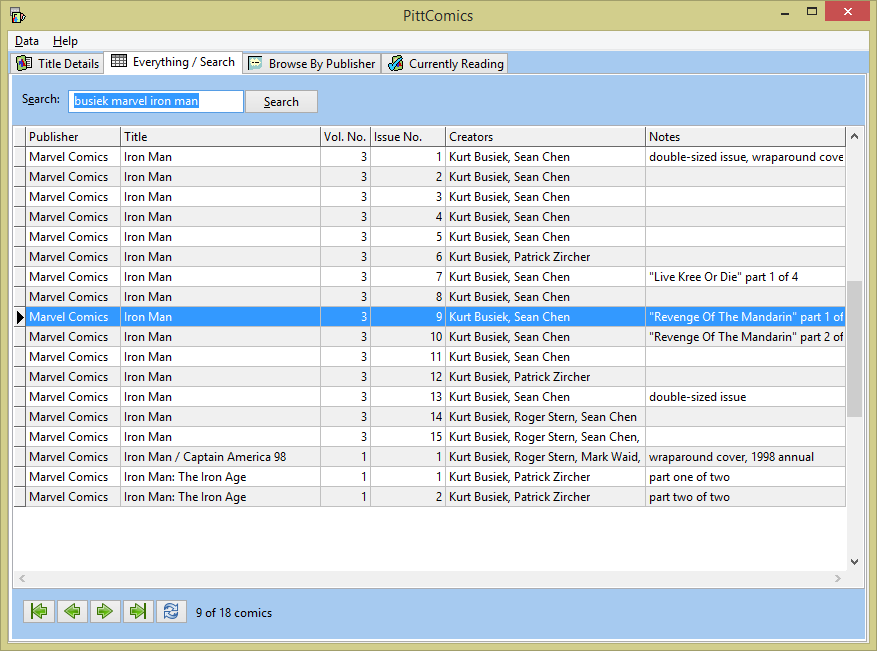The width and height of the screenshot is (877, 651).
Task: Select row header of Iron Man issue 2
Action: (20, 177)
